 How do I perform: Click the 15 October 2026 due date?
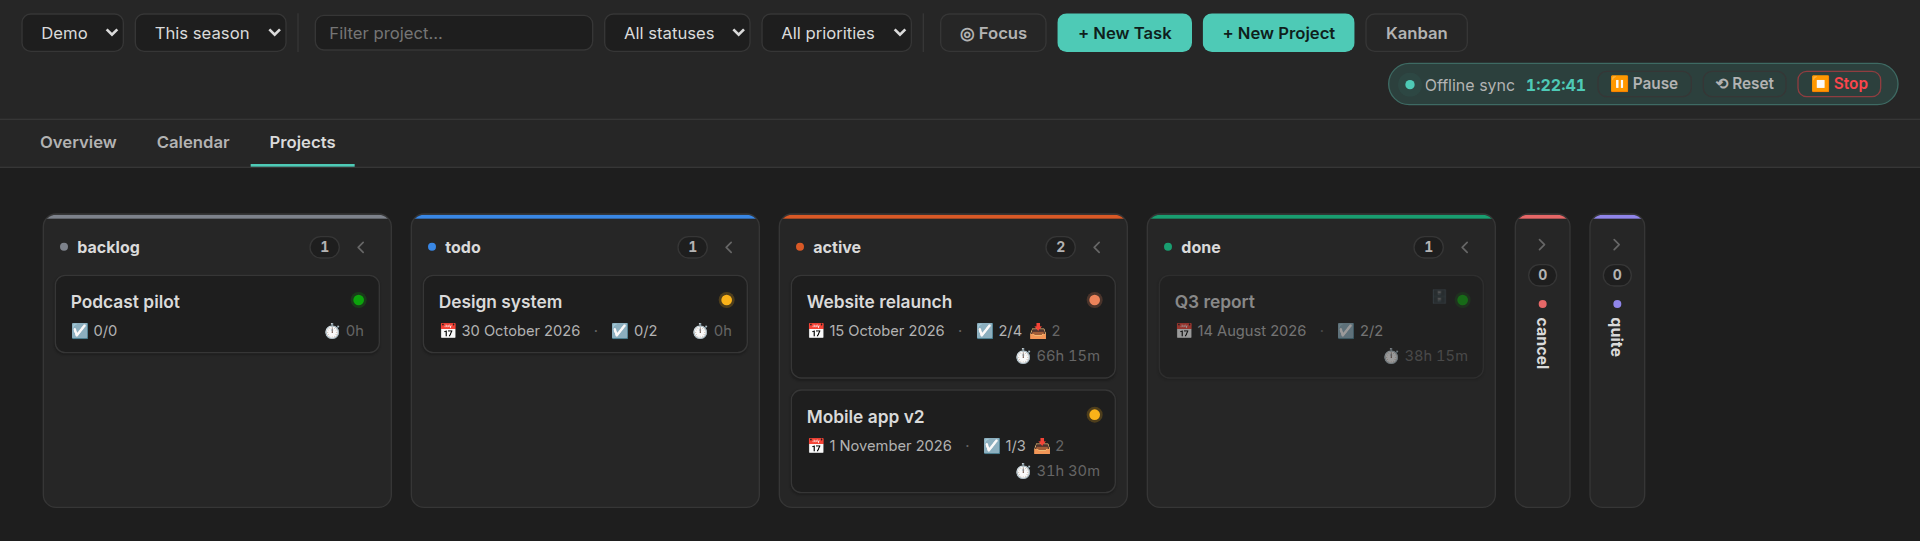click(886, 331)
